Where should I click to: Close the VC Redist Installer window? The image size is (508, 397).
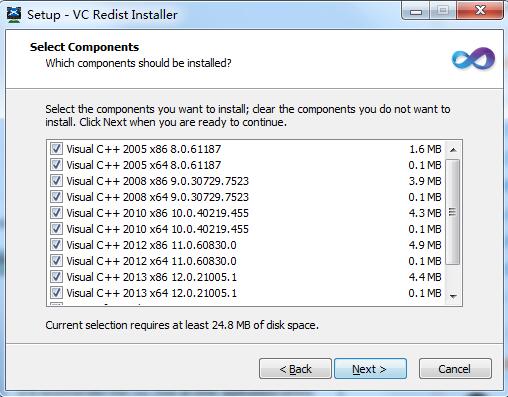tap(480, 11)
